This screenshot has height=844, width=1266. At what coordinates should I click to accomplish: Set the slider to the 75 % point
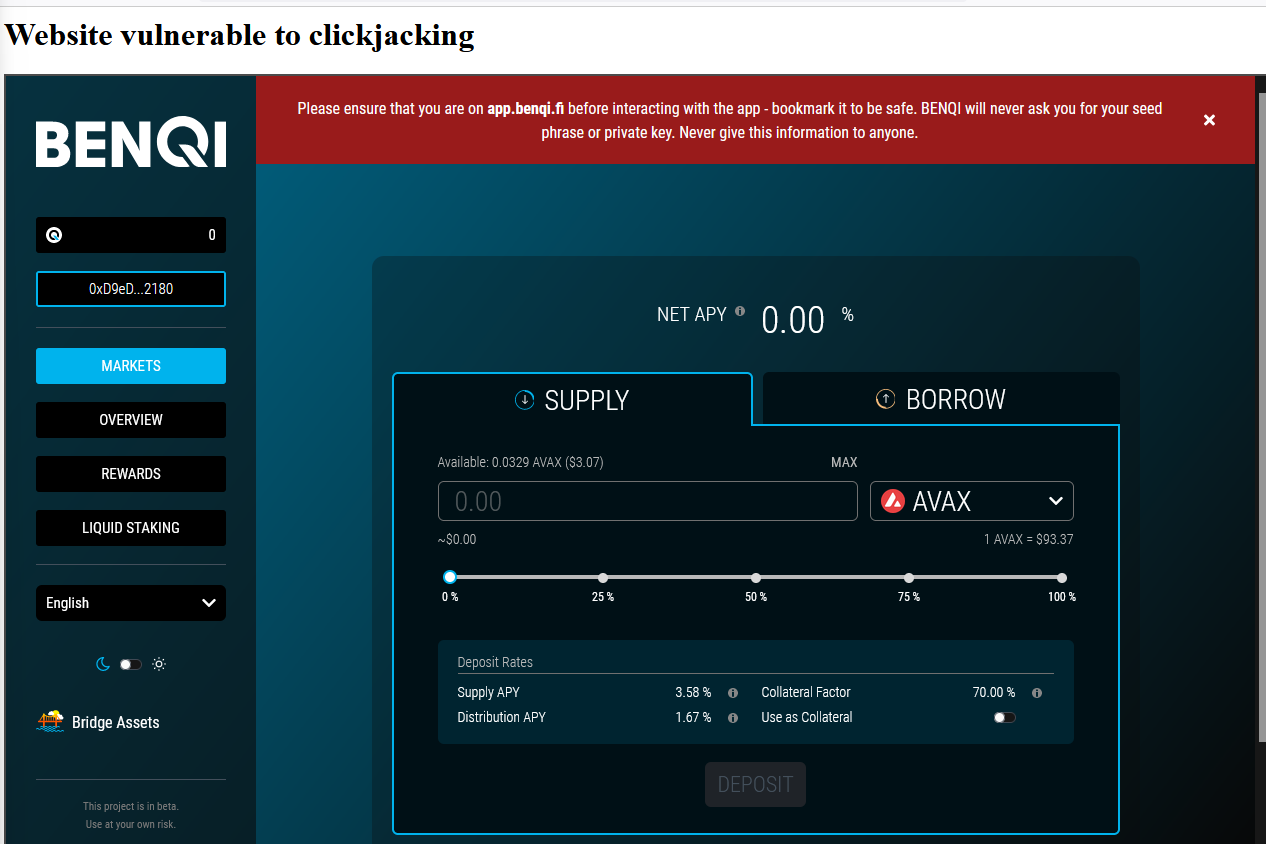click(909, 578)
